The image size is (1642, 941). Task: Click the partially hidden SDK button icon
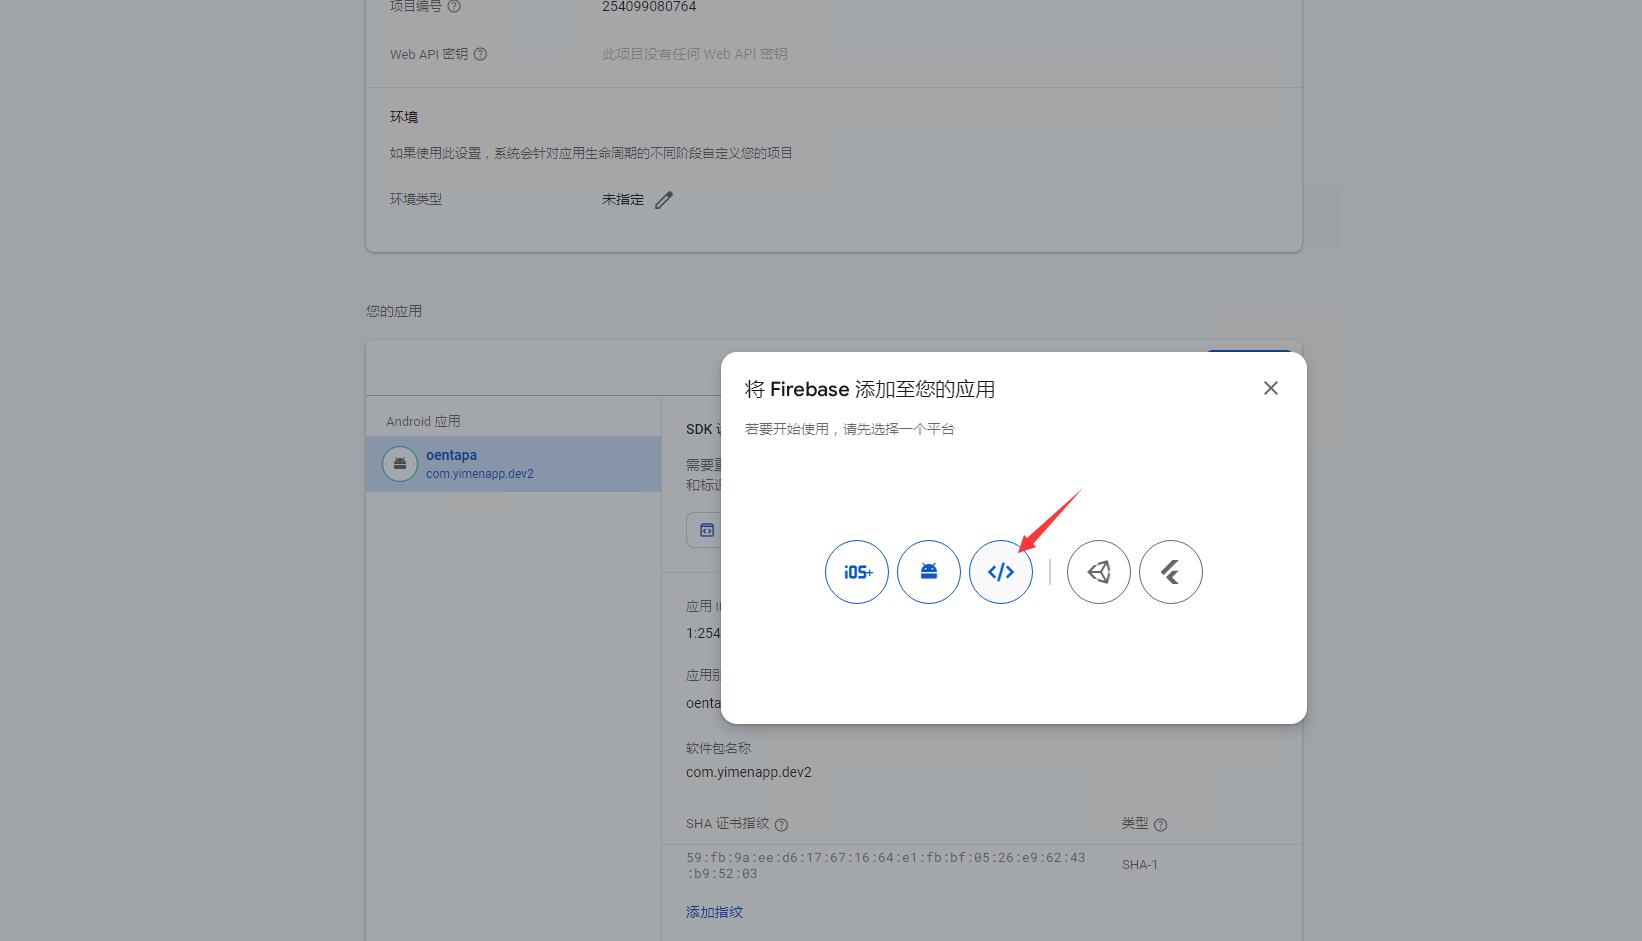[705, 530]
